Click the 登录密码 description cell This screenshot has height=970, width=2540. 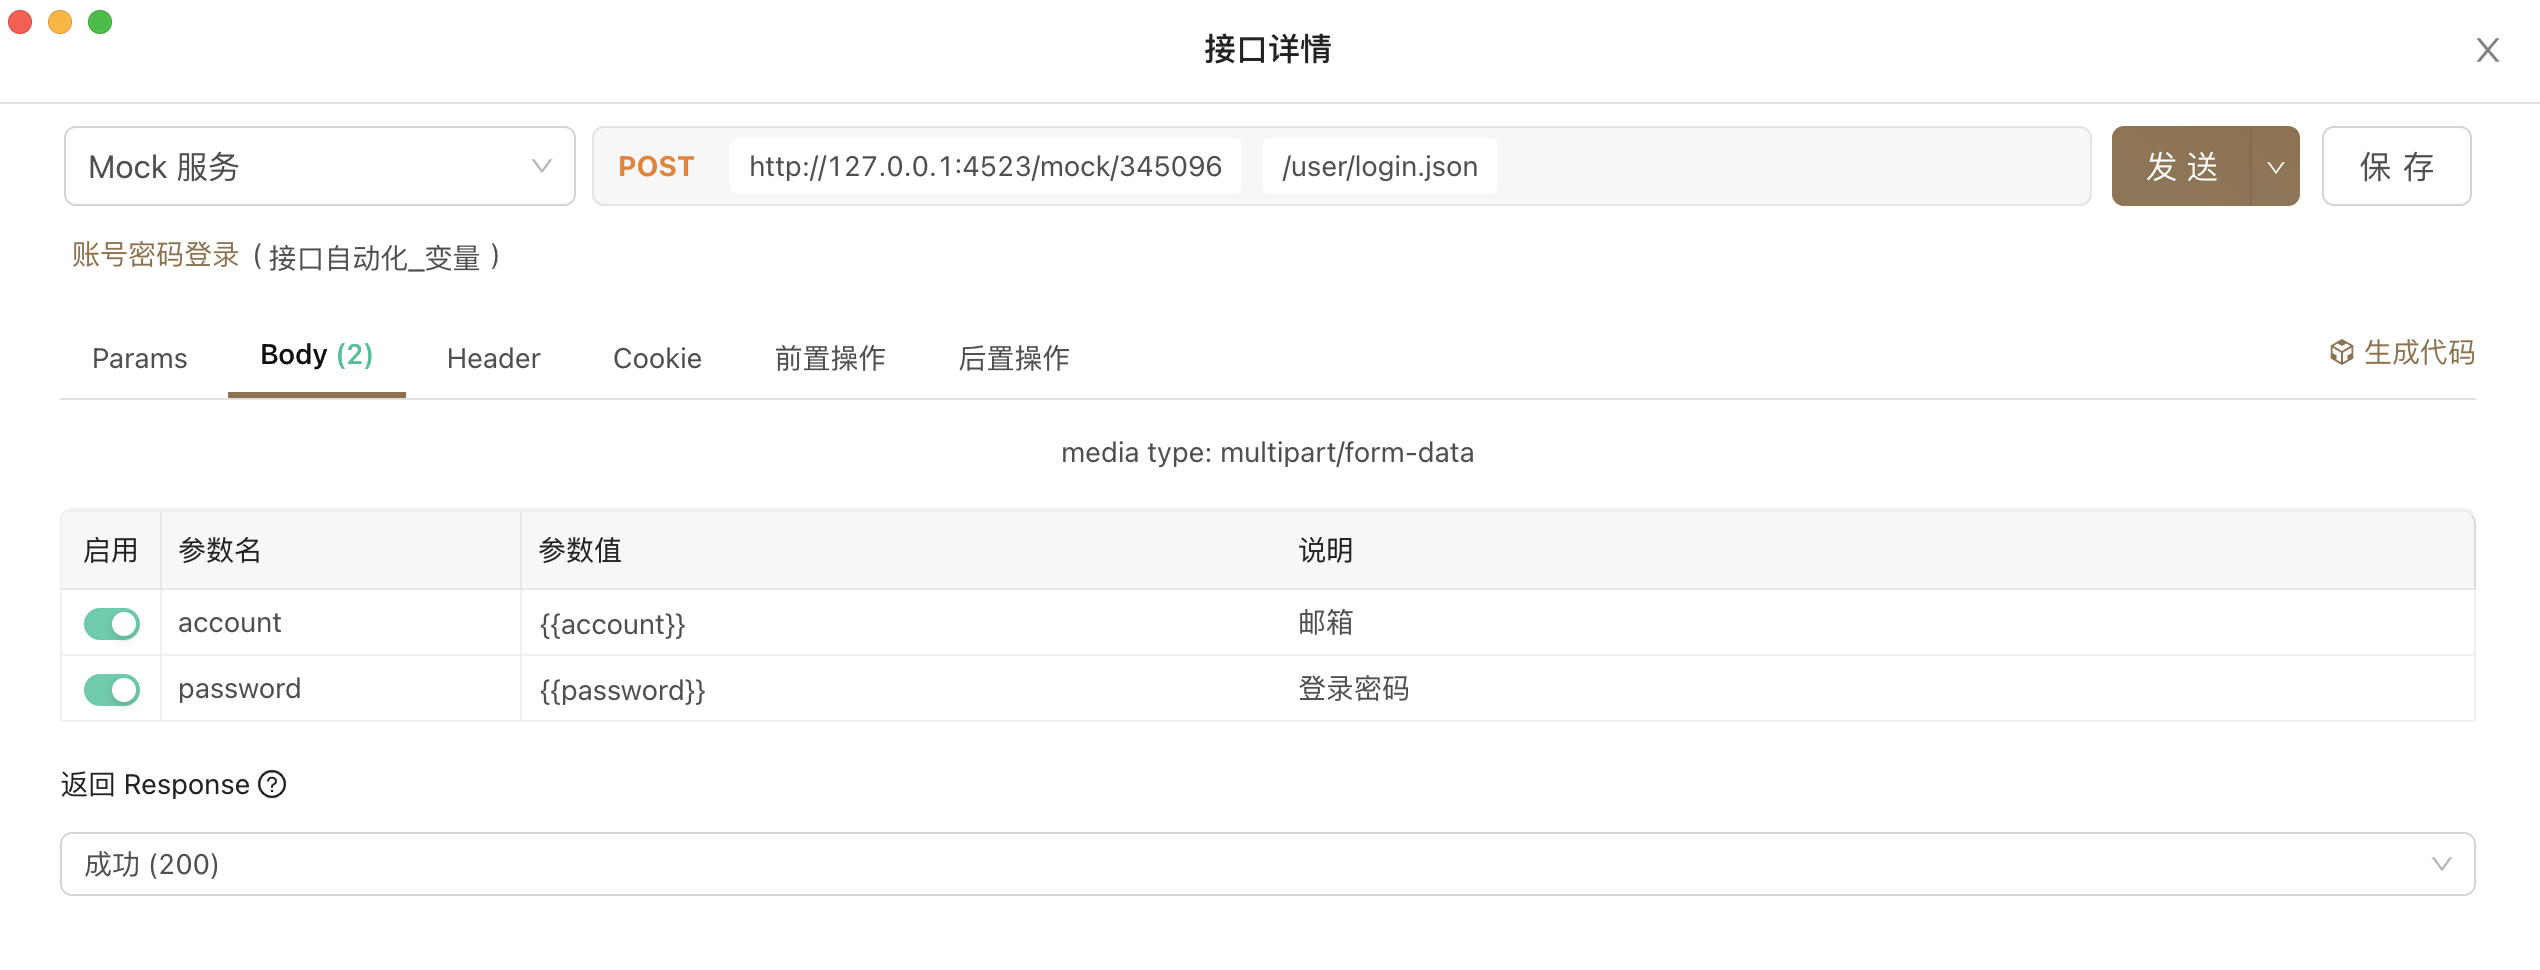click(1354, 688)
